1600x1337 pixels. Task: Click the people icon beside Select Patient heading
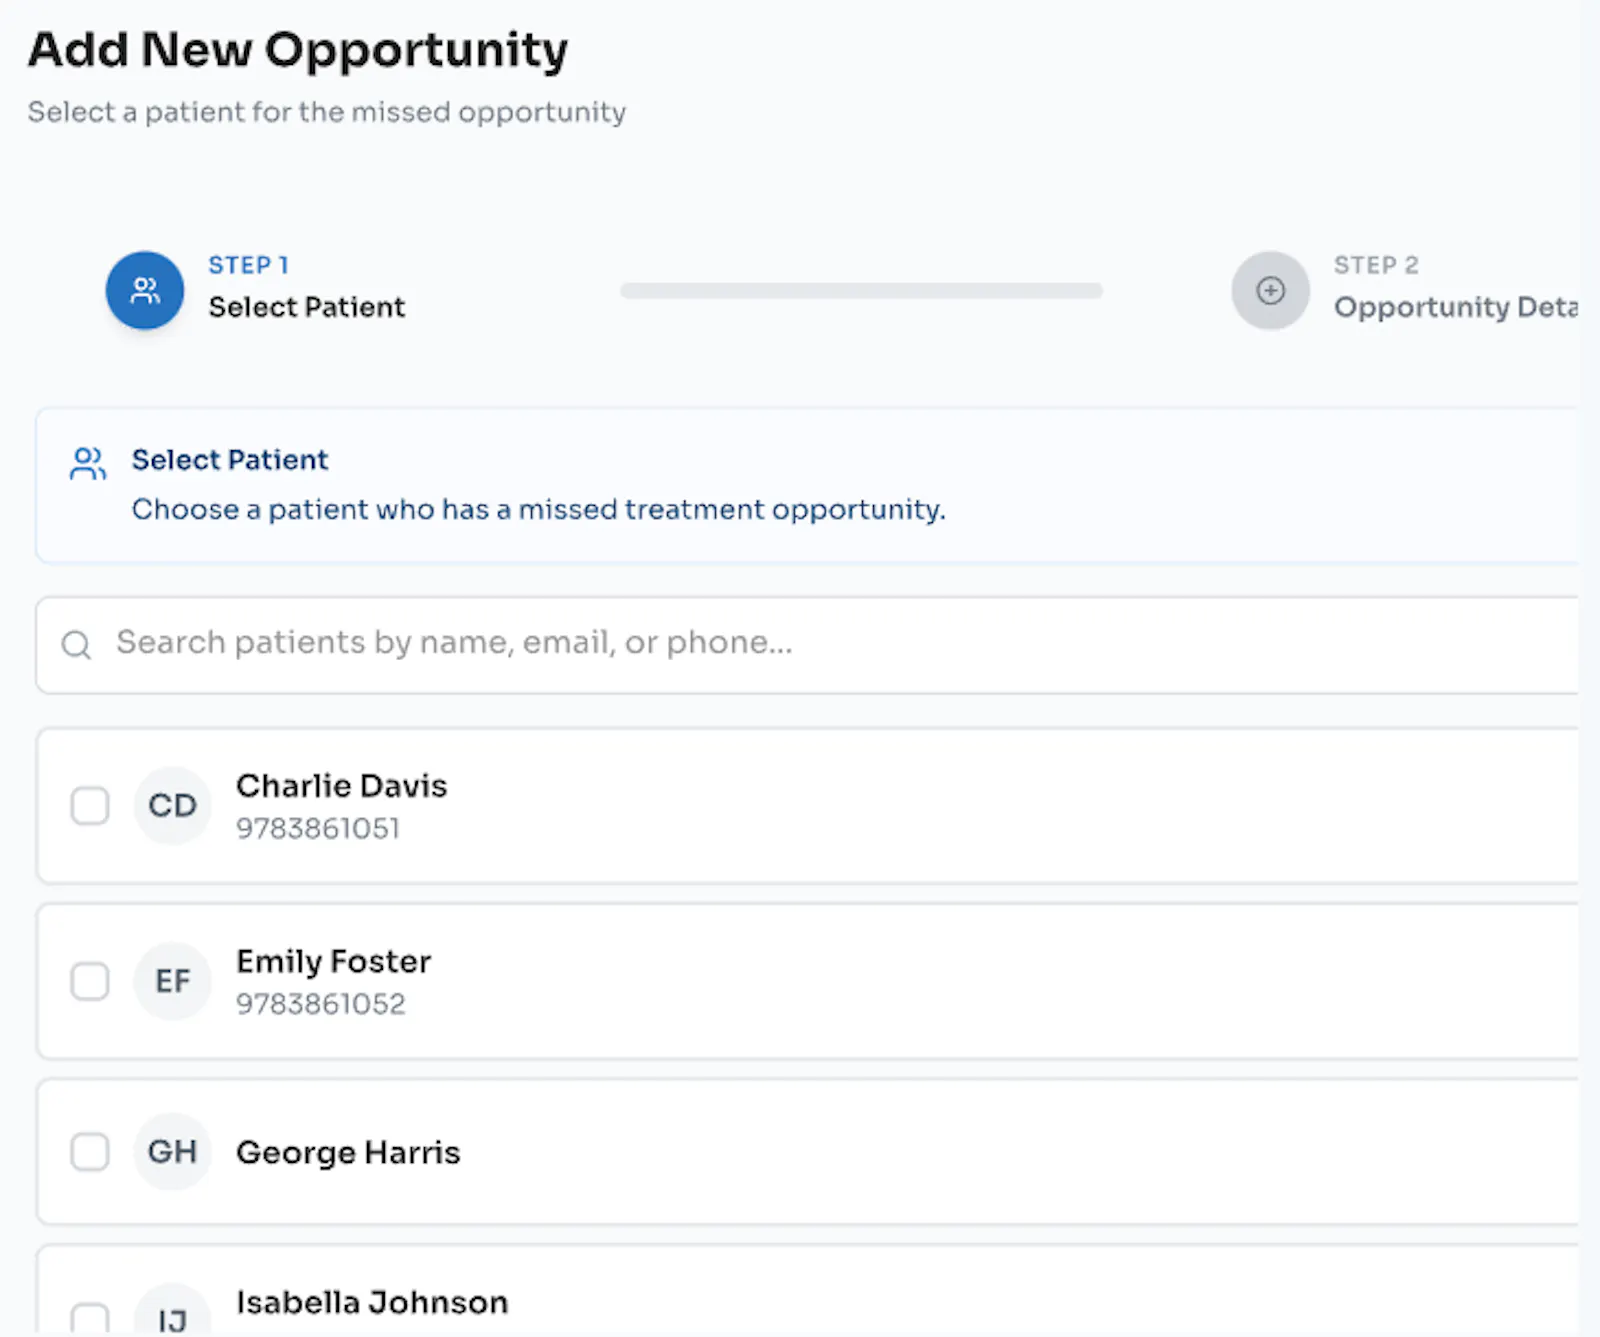(x=88, y=463)
